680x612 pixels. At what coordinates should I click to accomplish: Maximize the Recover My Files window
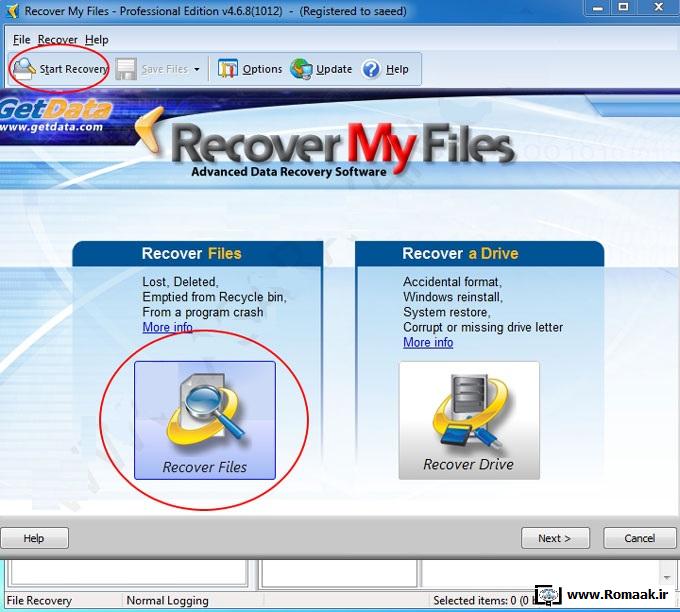624,7
